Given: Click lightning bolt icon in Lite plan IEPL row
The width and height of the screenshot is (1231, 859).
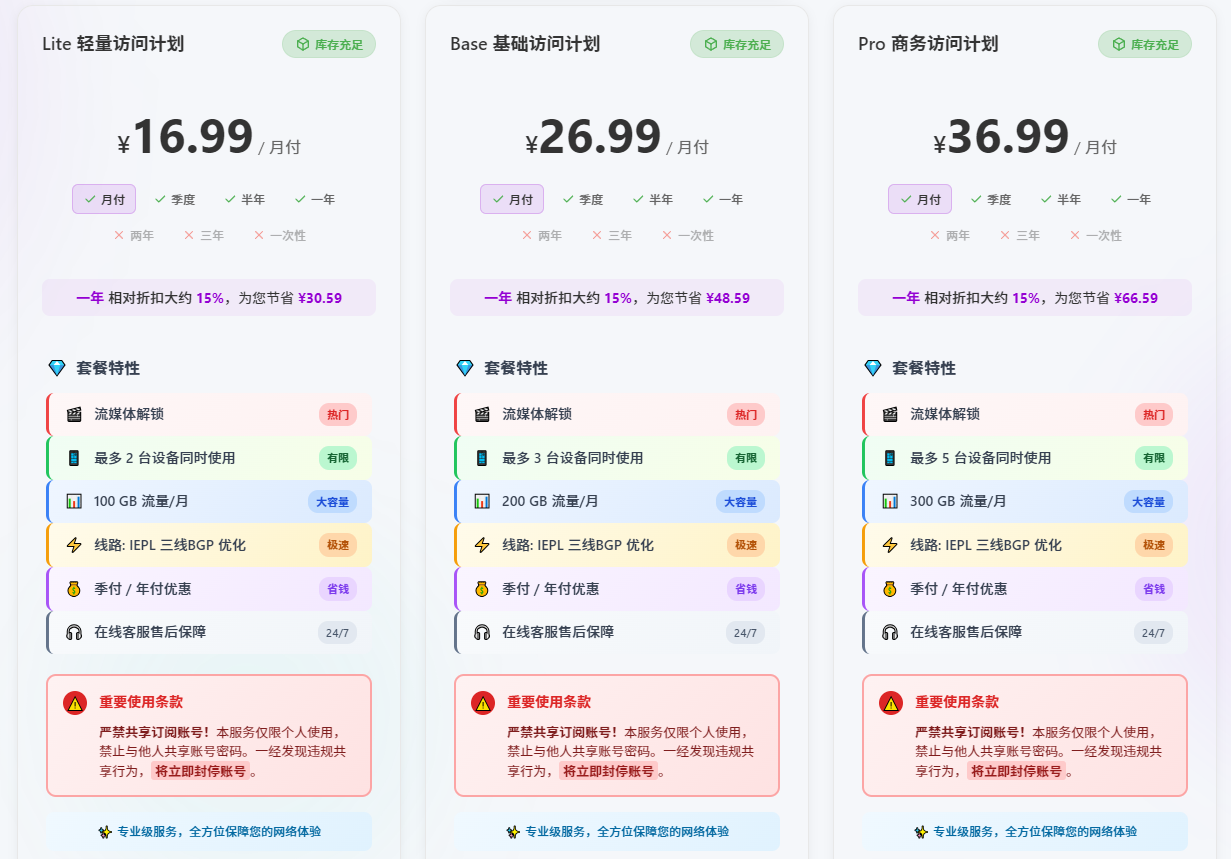Looking at the screenshot, I should [74, 545].
